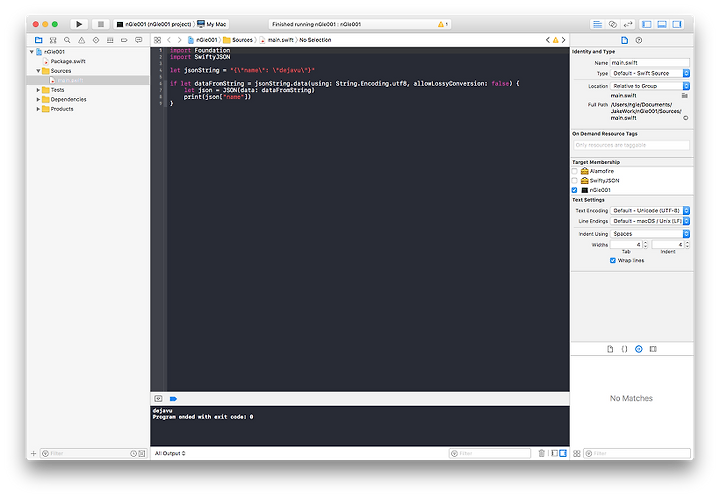Open the Breakpoint navigator tab

pyautogui.click(x=124, y=40)
